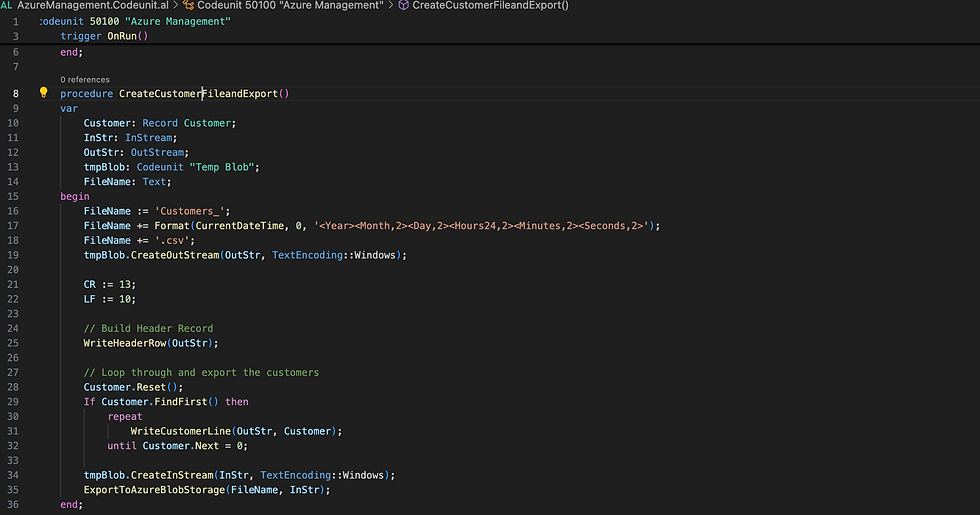The height and width of the screenshot is (515, 980).
Task: Click the method cube icon in breadcrumb
Action: click(404, 5)
